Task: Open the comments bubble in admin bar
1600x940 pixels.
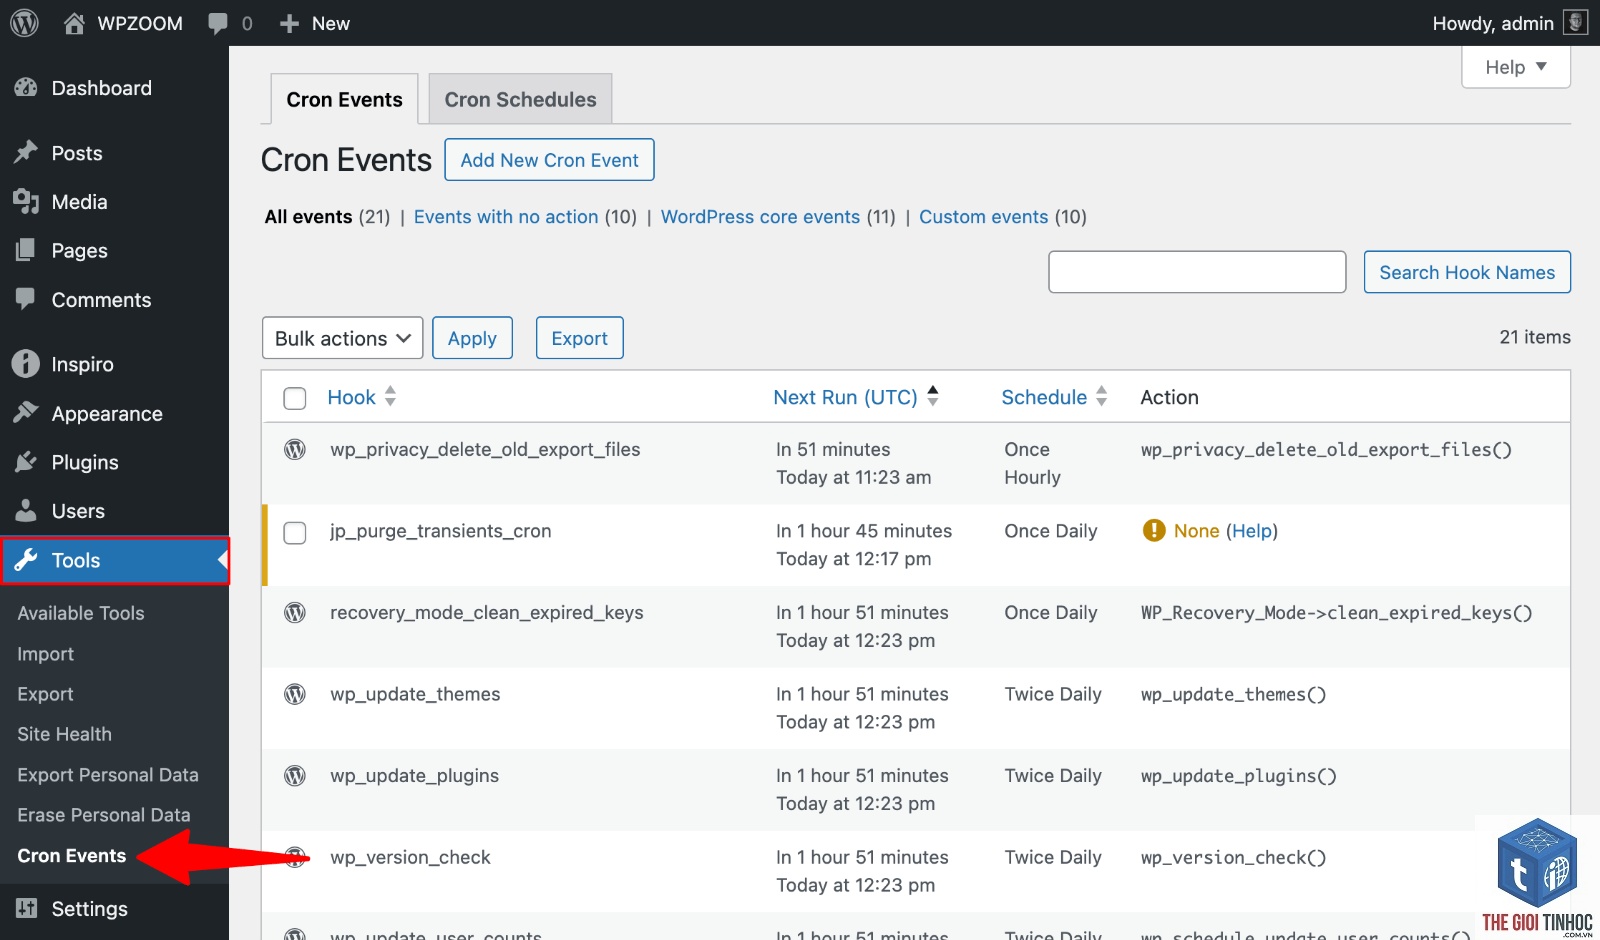Action: point(218,24)
